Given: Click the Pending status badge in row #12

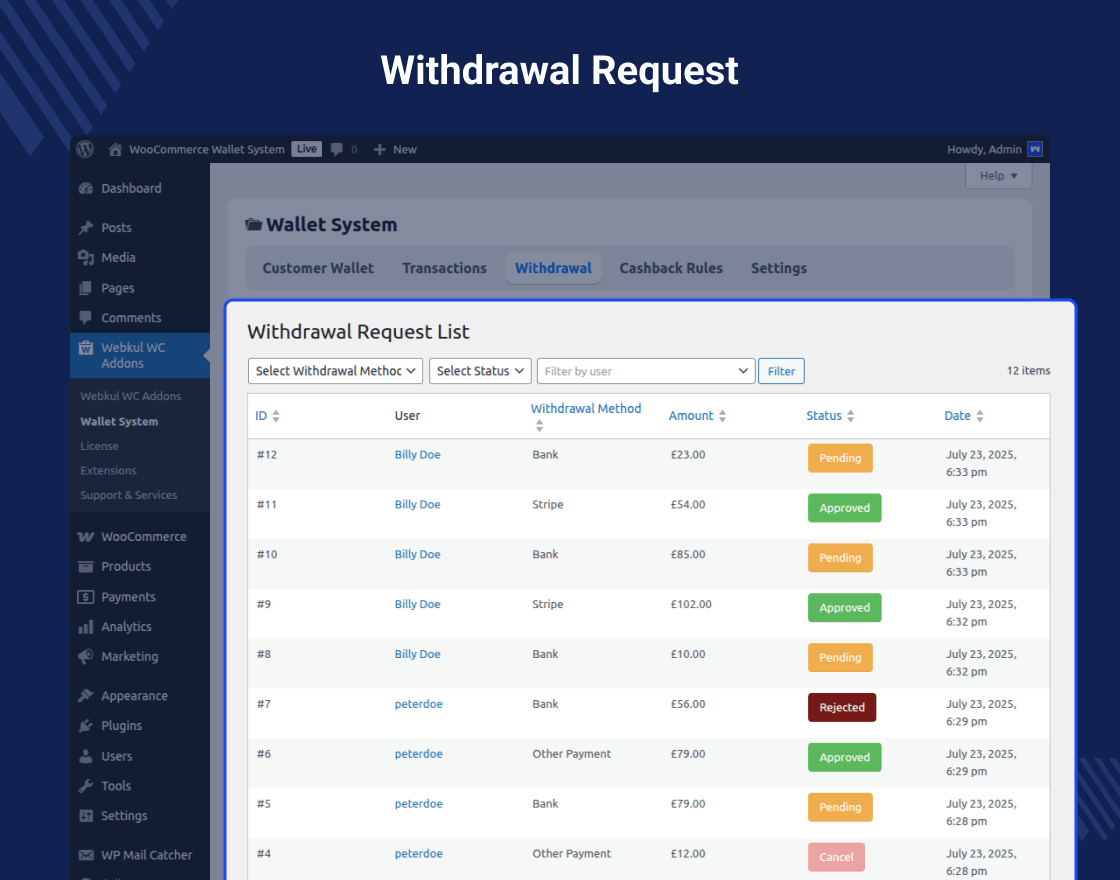Looking at the screenshot, I should coord(840,458).
